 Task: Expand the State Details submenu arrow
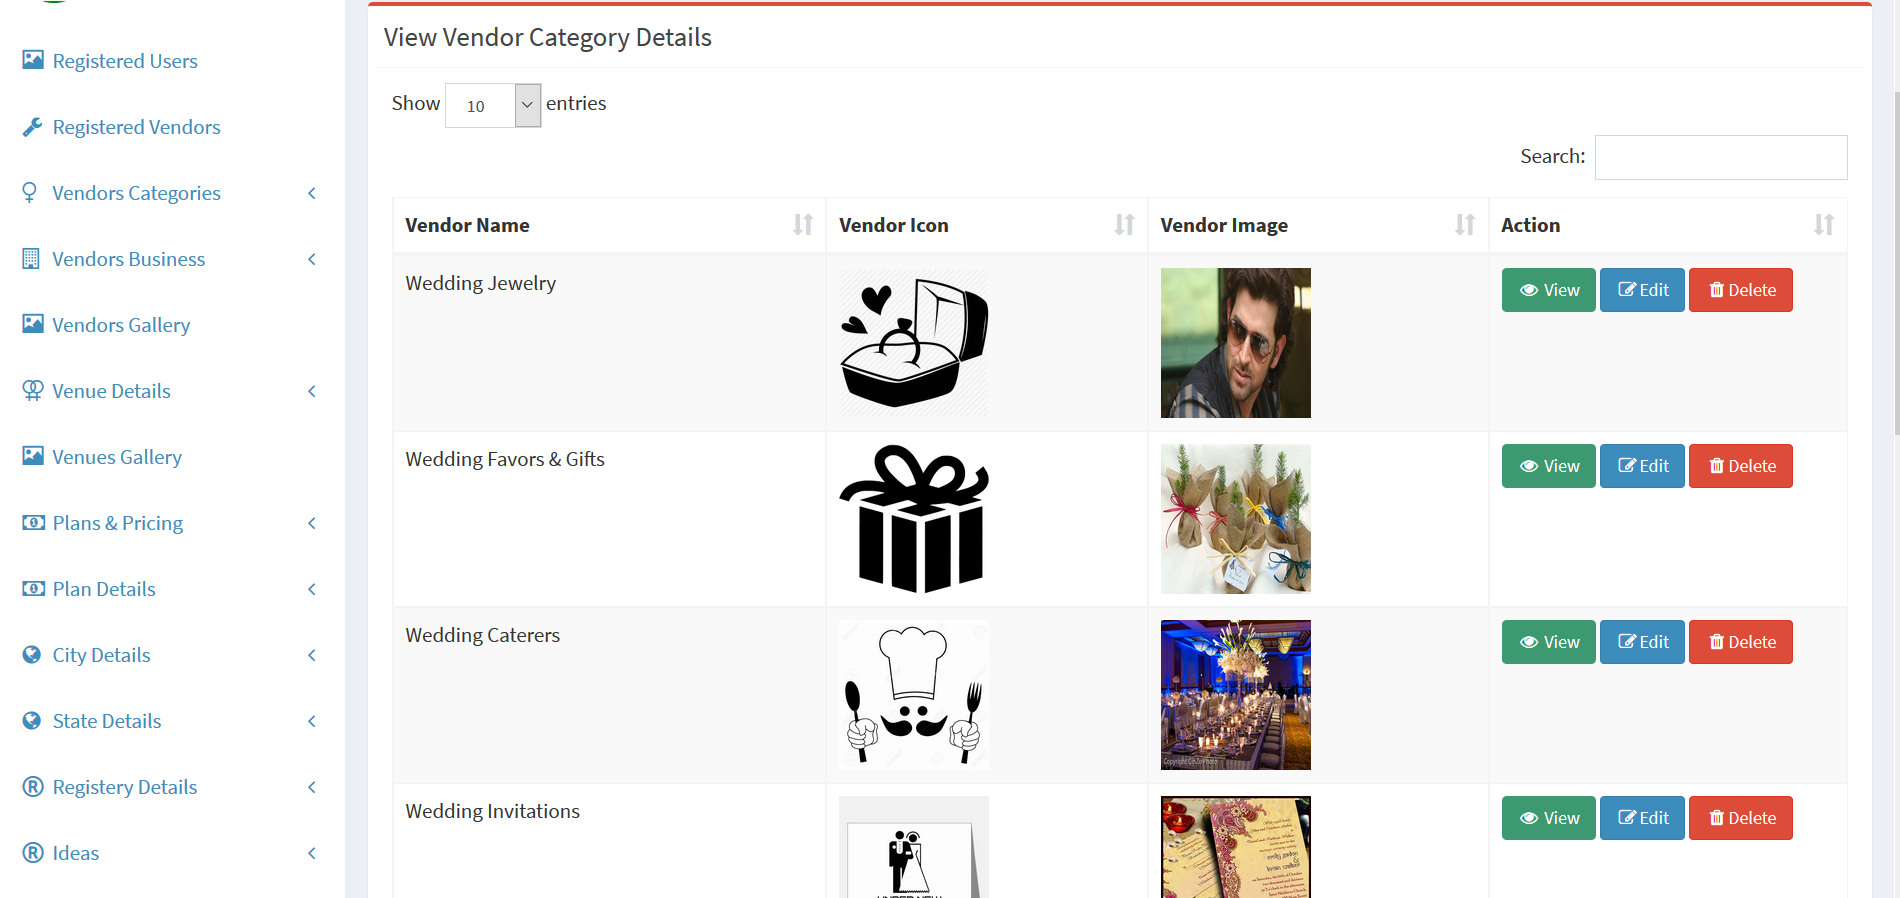[x=312, y=721]
